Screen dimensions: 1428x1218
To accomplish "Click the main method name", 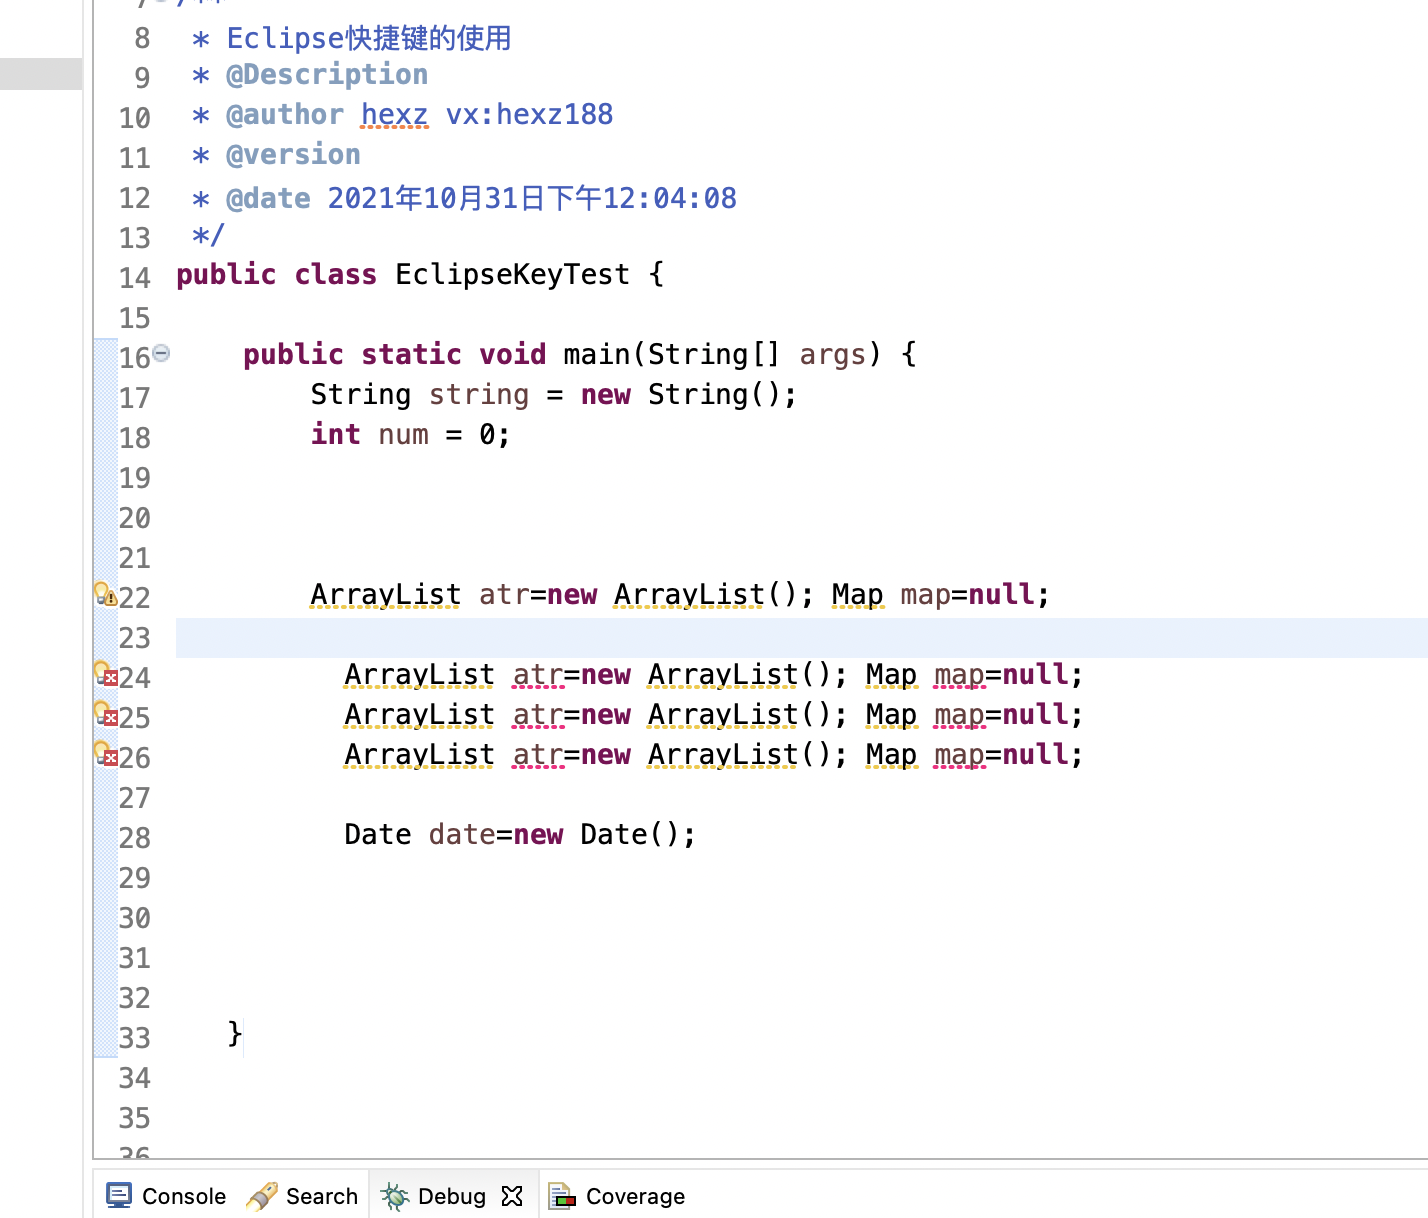I will 596,355.
